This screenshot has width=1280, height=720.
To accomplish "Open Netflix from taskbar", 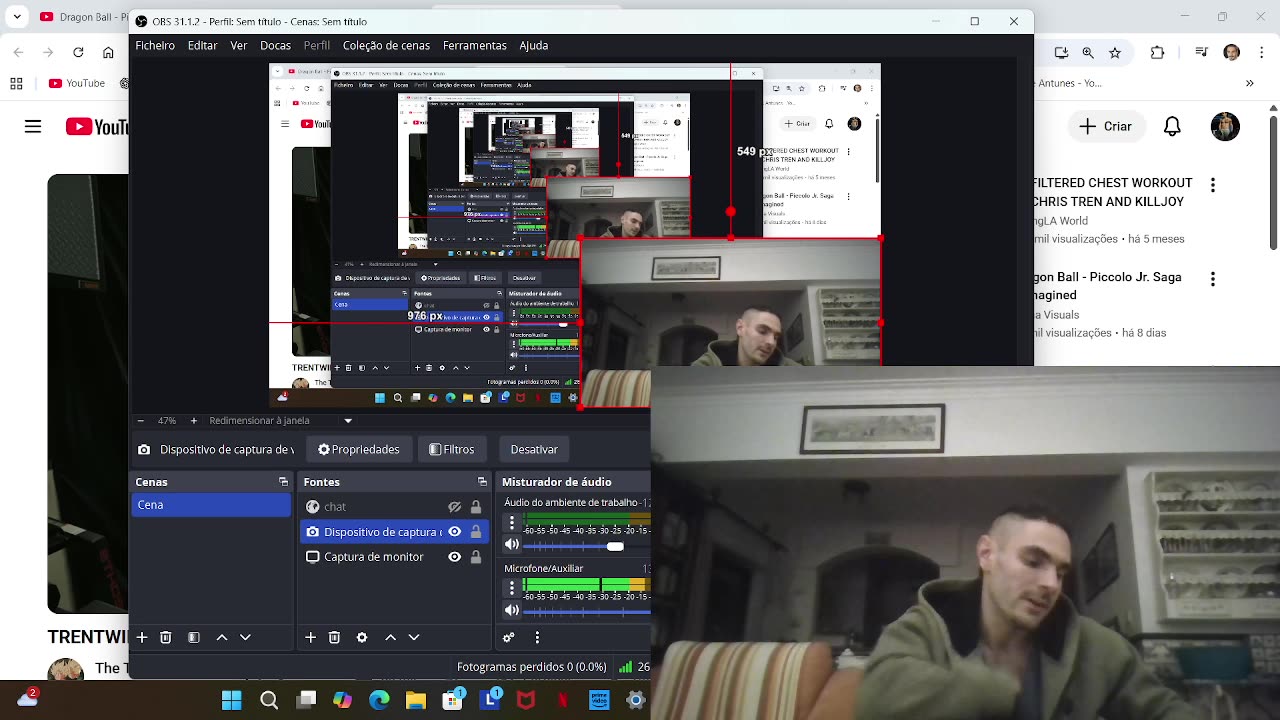I will click(x=562, y=700).
